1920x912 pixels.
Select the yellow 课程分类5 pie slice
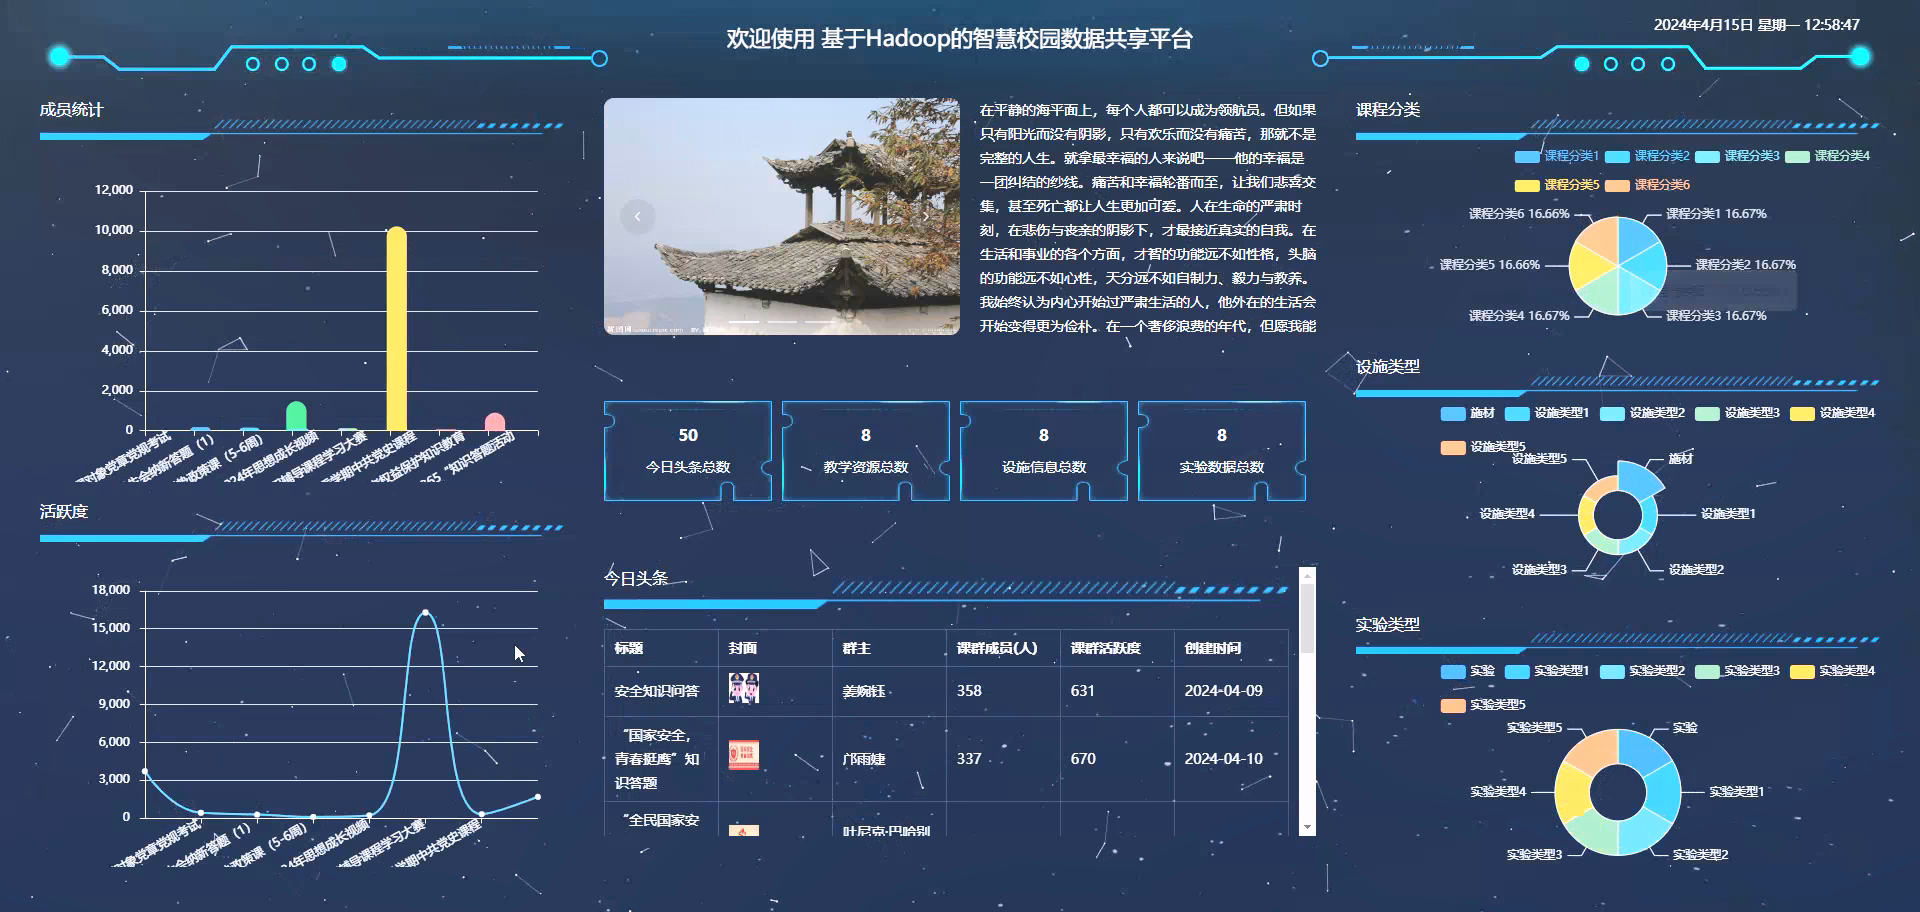pyautogui.click(x=1589, y=265)
